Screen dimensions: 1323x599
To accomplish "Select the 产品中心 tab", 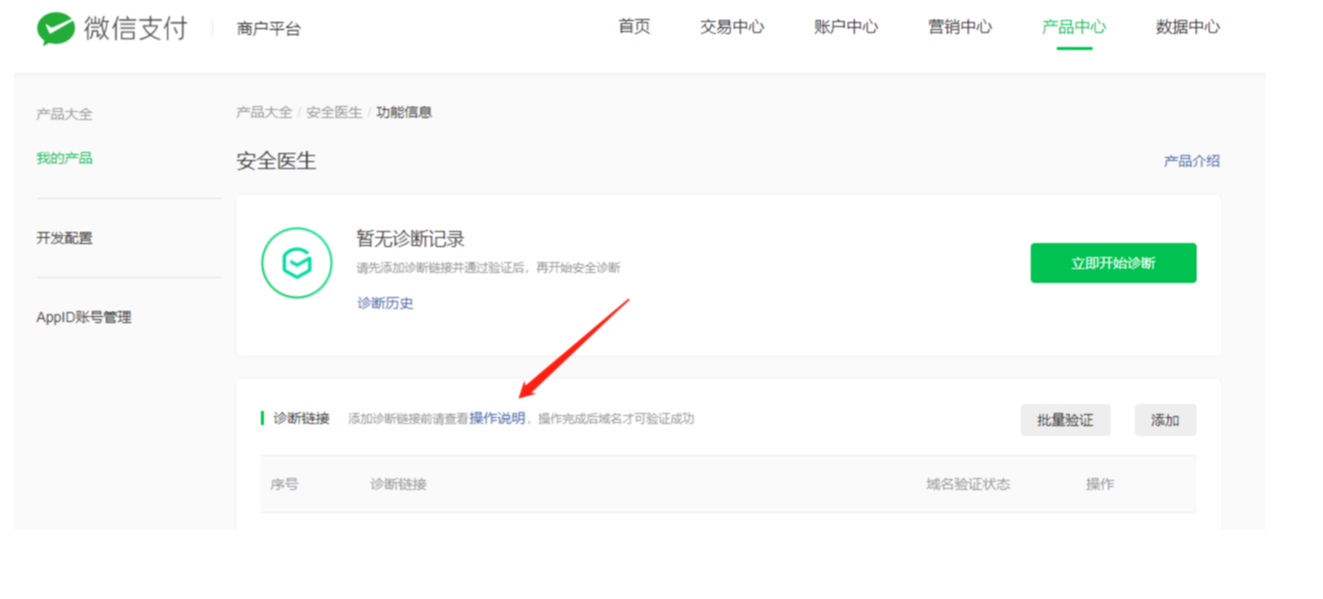I will click(1073, 27).
